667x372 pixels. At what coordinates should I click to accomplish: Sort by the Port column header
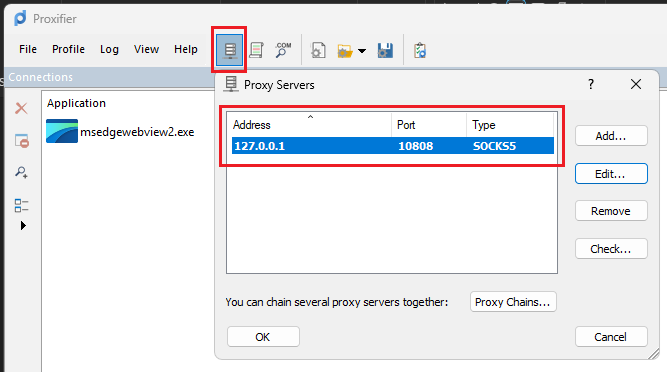tap(429, 125)
